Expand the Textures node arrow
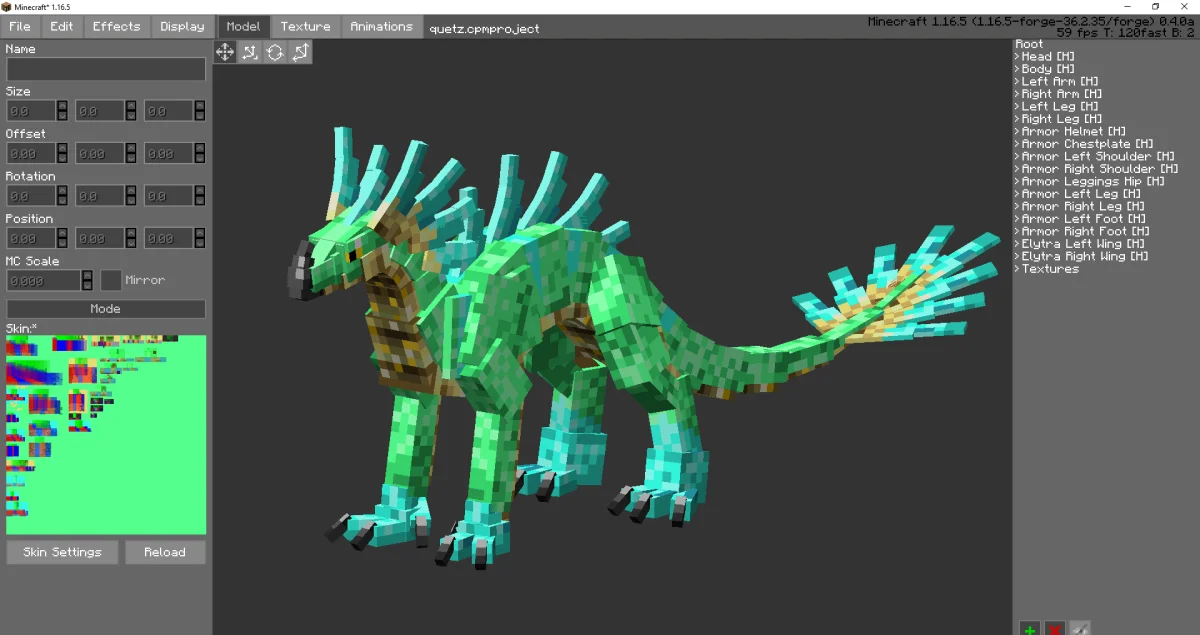This screenshot has height=635, width=1200. click(1017, 269)
